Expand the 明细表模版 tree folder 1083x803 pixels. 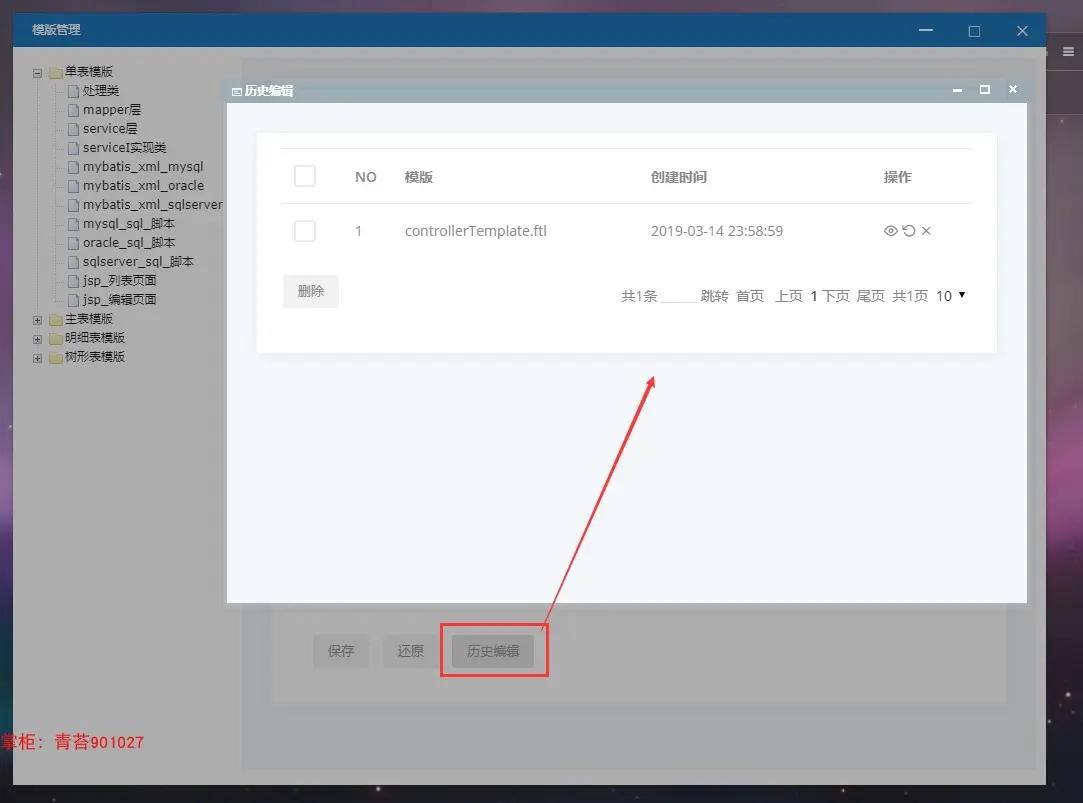[x=37, y=339]
